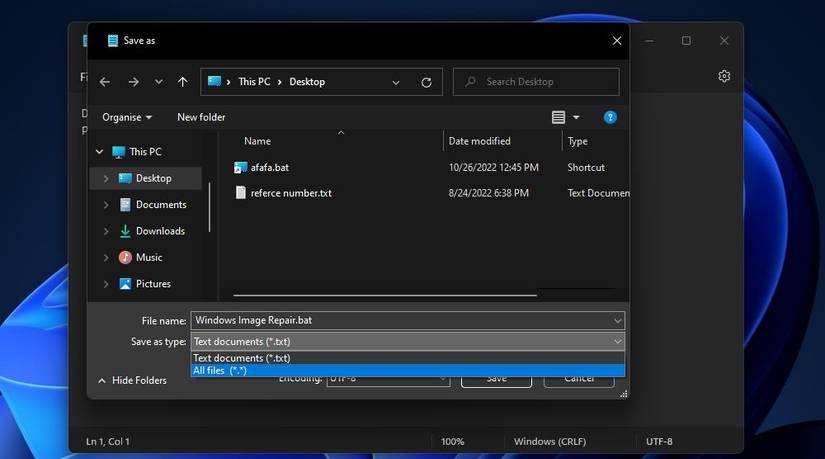Open Notepad settings gear icon
This screenshot has height=459, width=825.
(724, 76)
